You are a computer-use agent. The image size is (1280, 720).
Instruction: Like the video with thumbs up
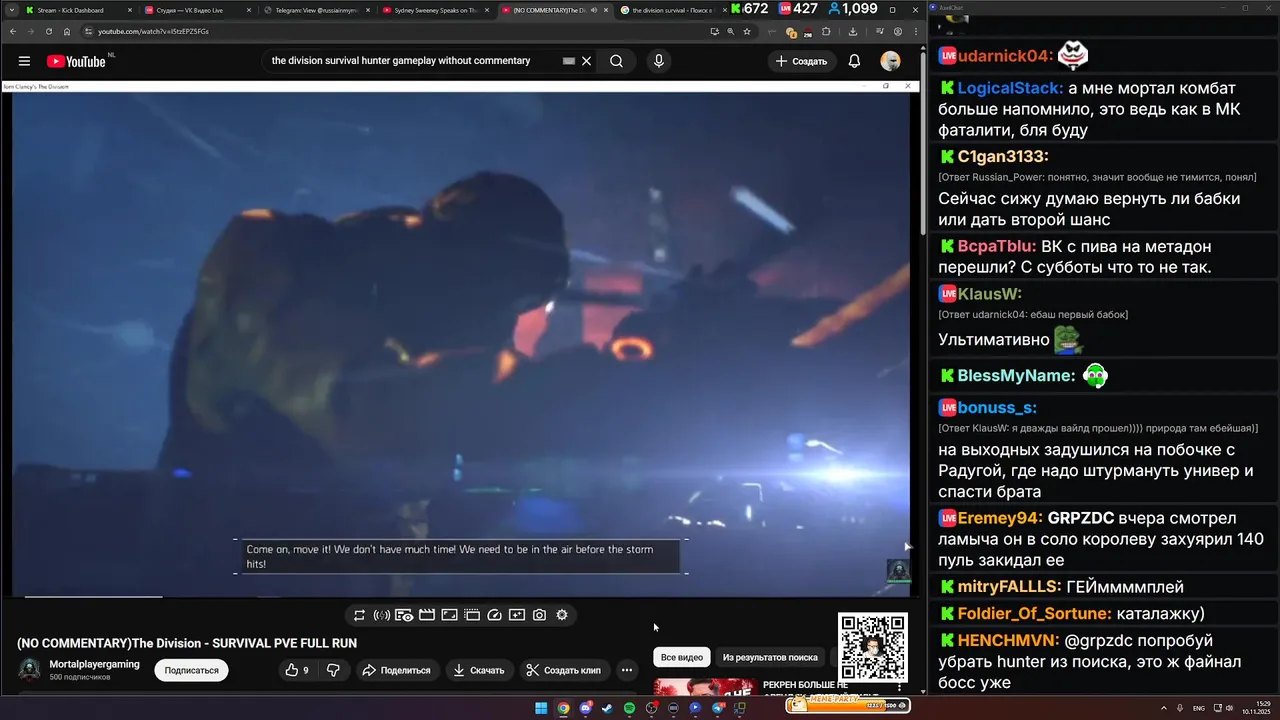pyautogui.click(x=296, y=670)
